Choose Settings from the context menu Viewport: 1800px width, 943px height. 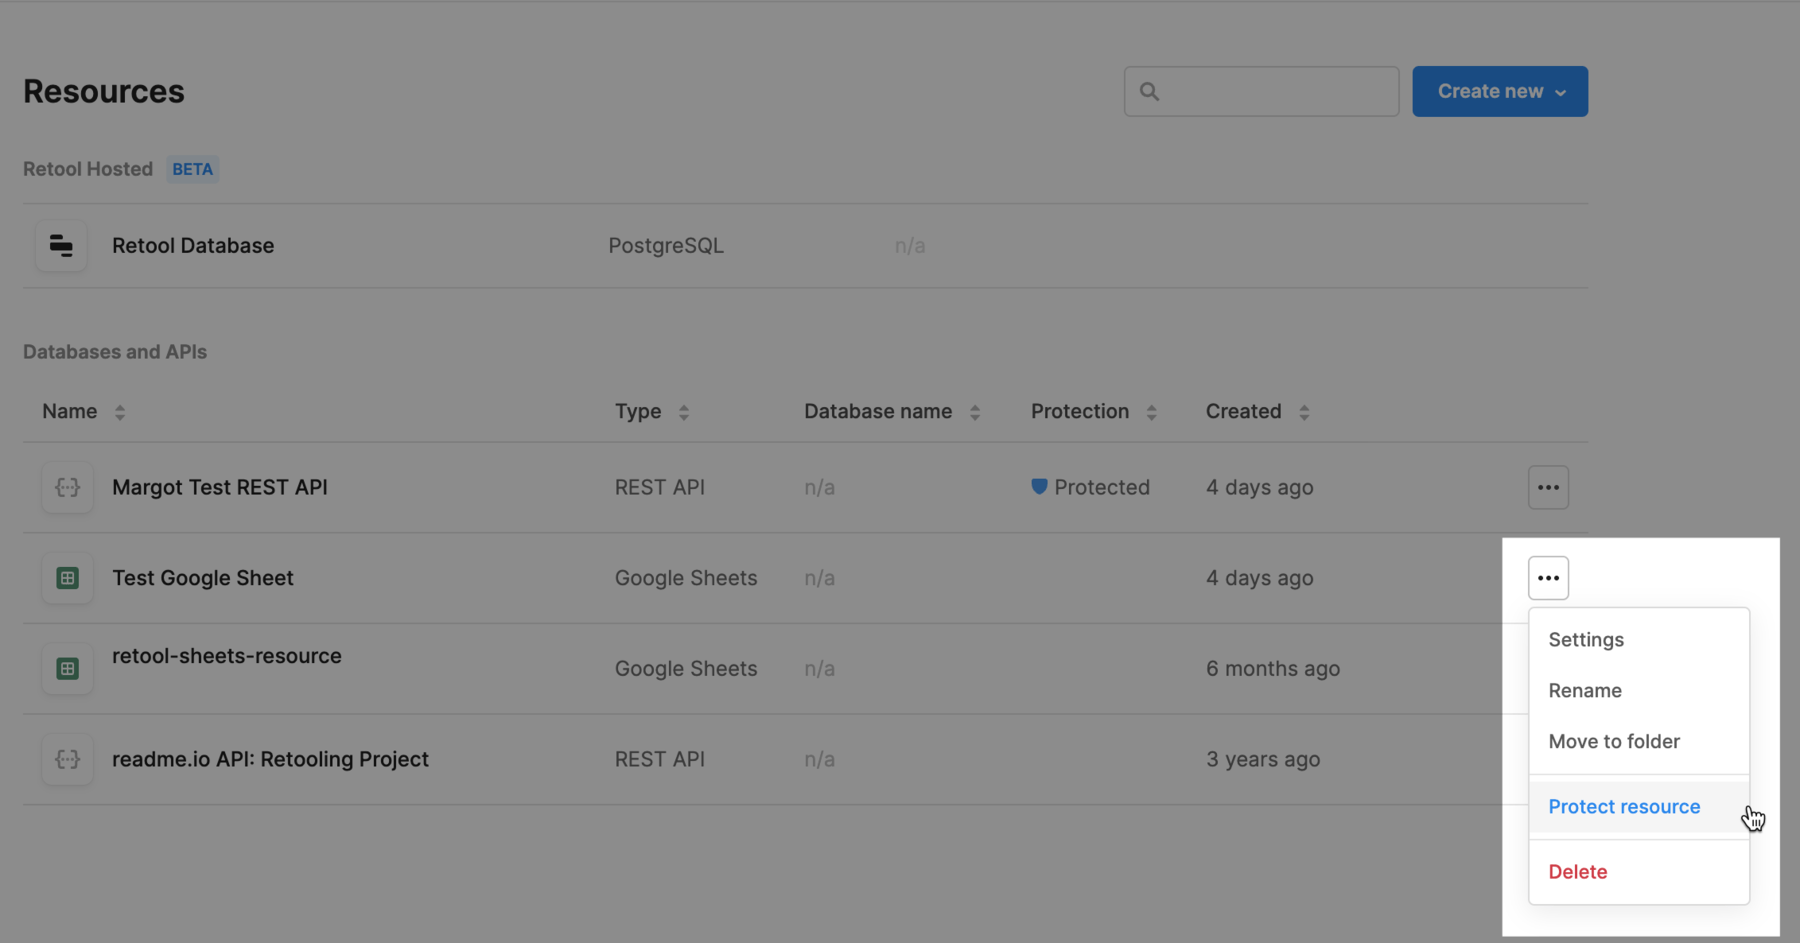[1639, 640]
